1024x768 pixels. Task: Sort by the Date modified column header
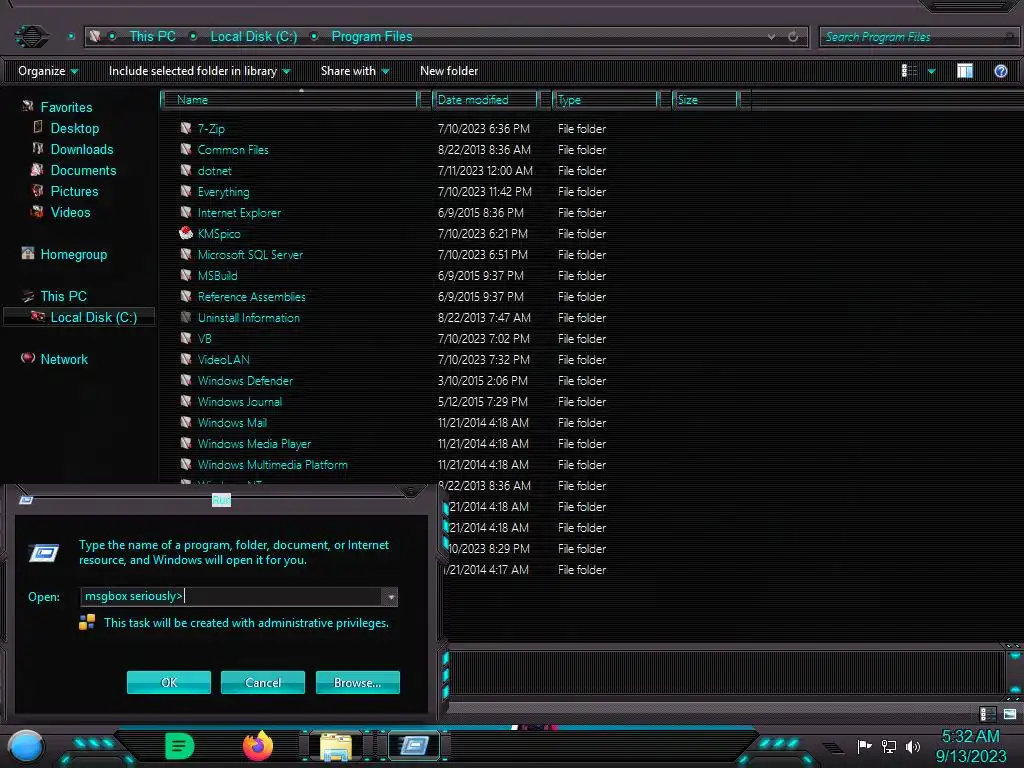(485, 100)
